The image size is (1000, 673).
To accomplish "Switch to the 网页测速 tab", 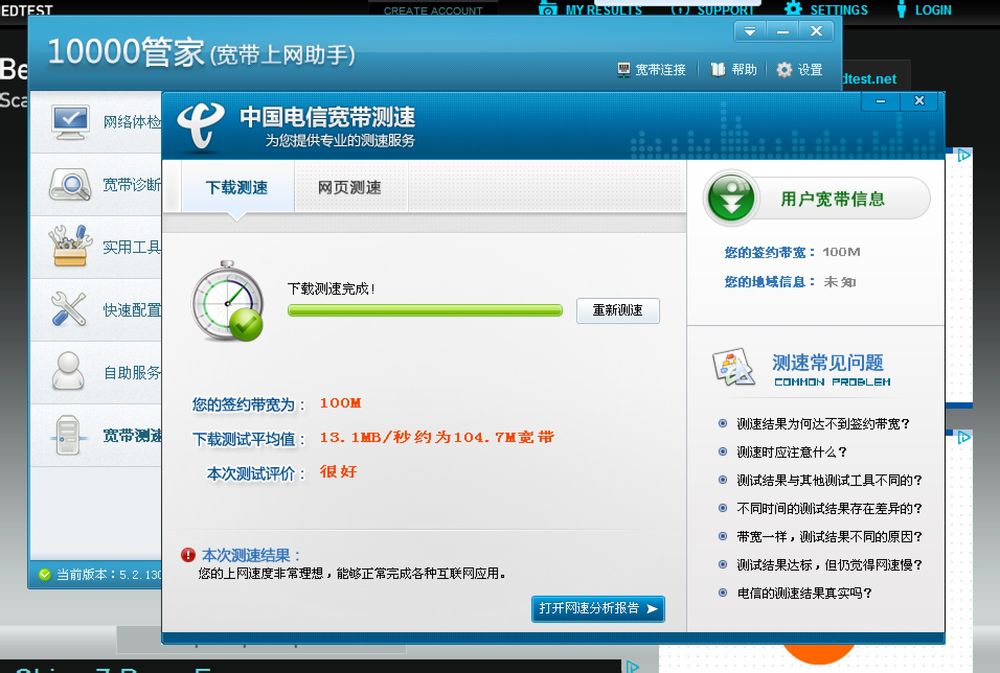I will pyautogui.click(x=349, y=188).
